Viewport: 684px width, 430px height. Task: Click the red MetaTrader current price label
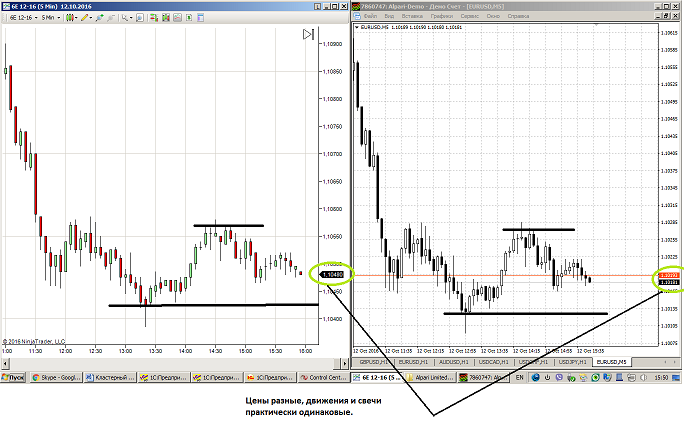pos(670,275)
